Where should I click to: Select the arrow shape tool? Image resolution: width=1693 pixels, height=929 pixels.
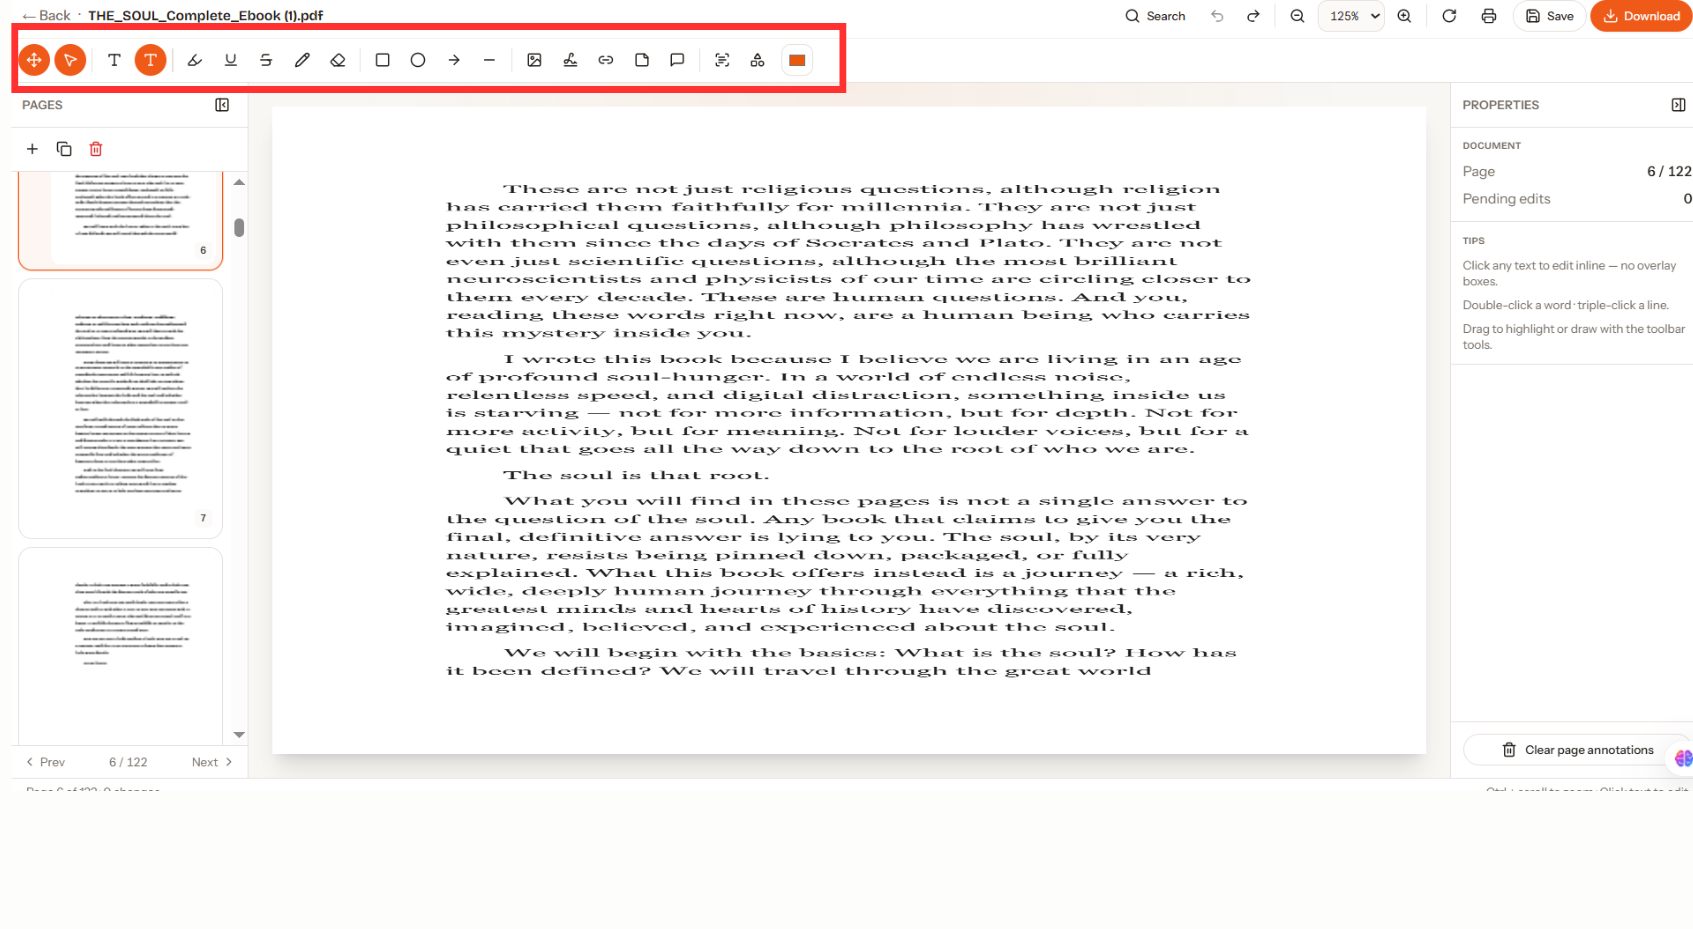[x=454, y=60]
